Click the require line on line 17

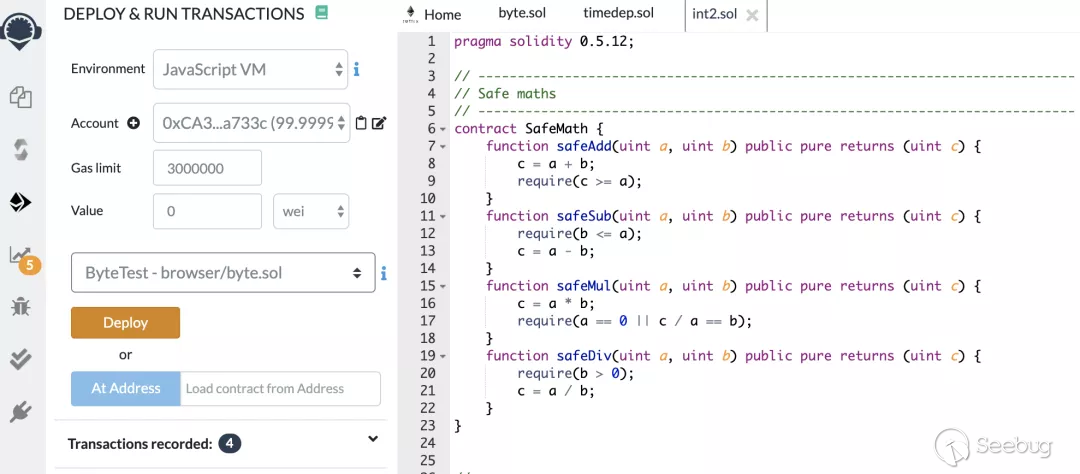[x=634, y=321]
